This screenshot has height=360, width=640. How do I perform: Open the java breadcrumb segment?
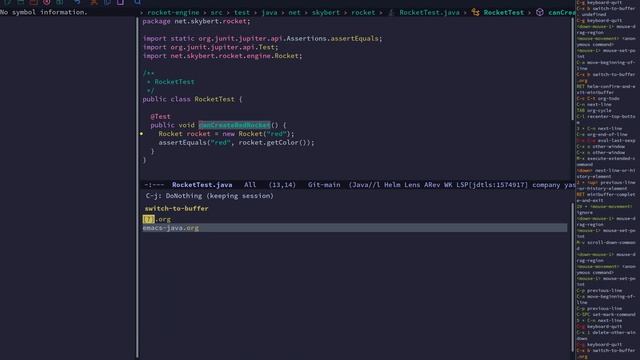pyautogui.click(x=269, y=12)
